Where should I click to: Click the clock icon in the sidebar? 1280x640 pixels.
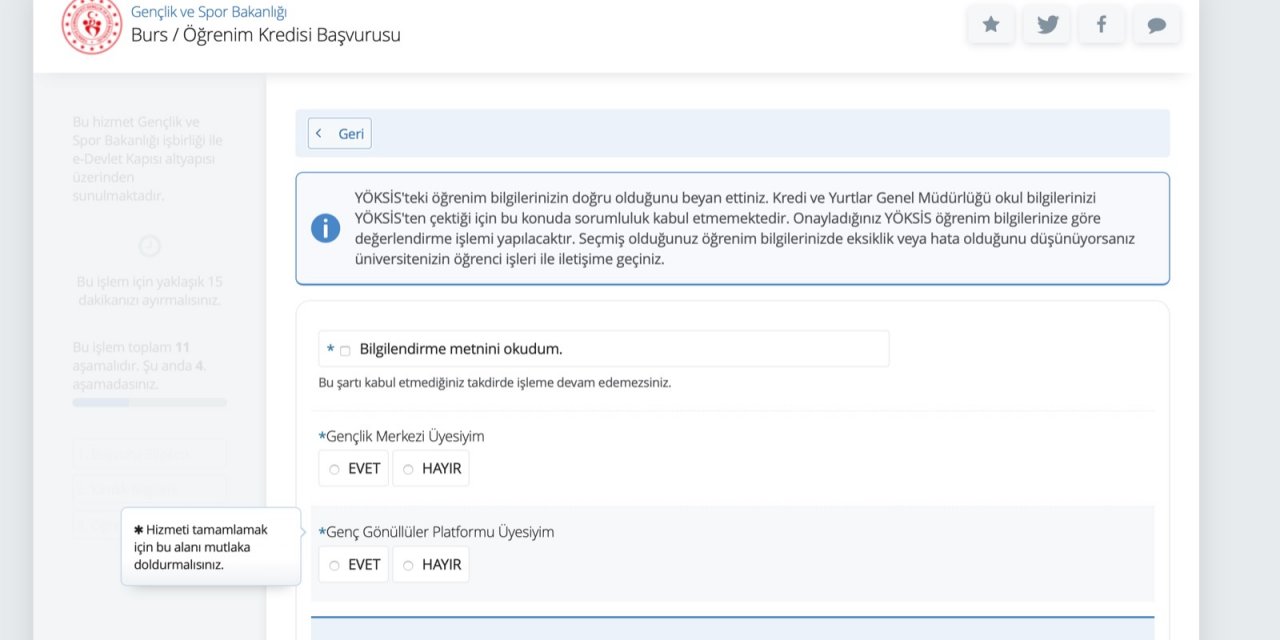149,246
